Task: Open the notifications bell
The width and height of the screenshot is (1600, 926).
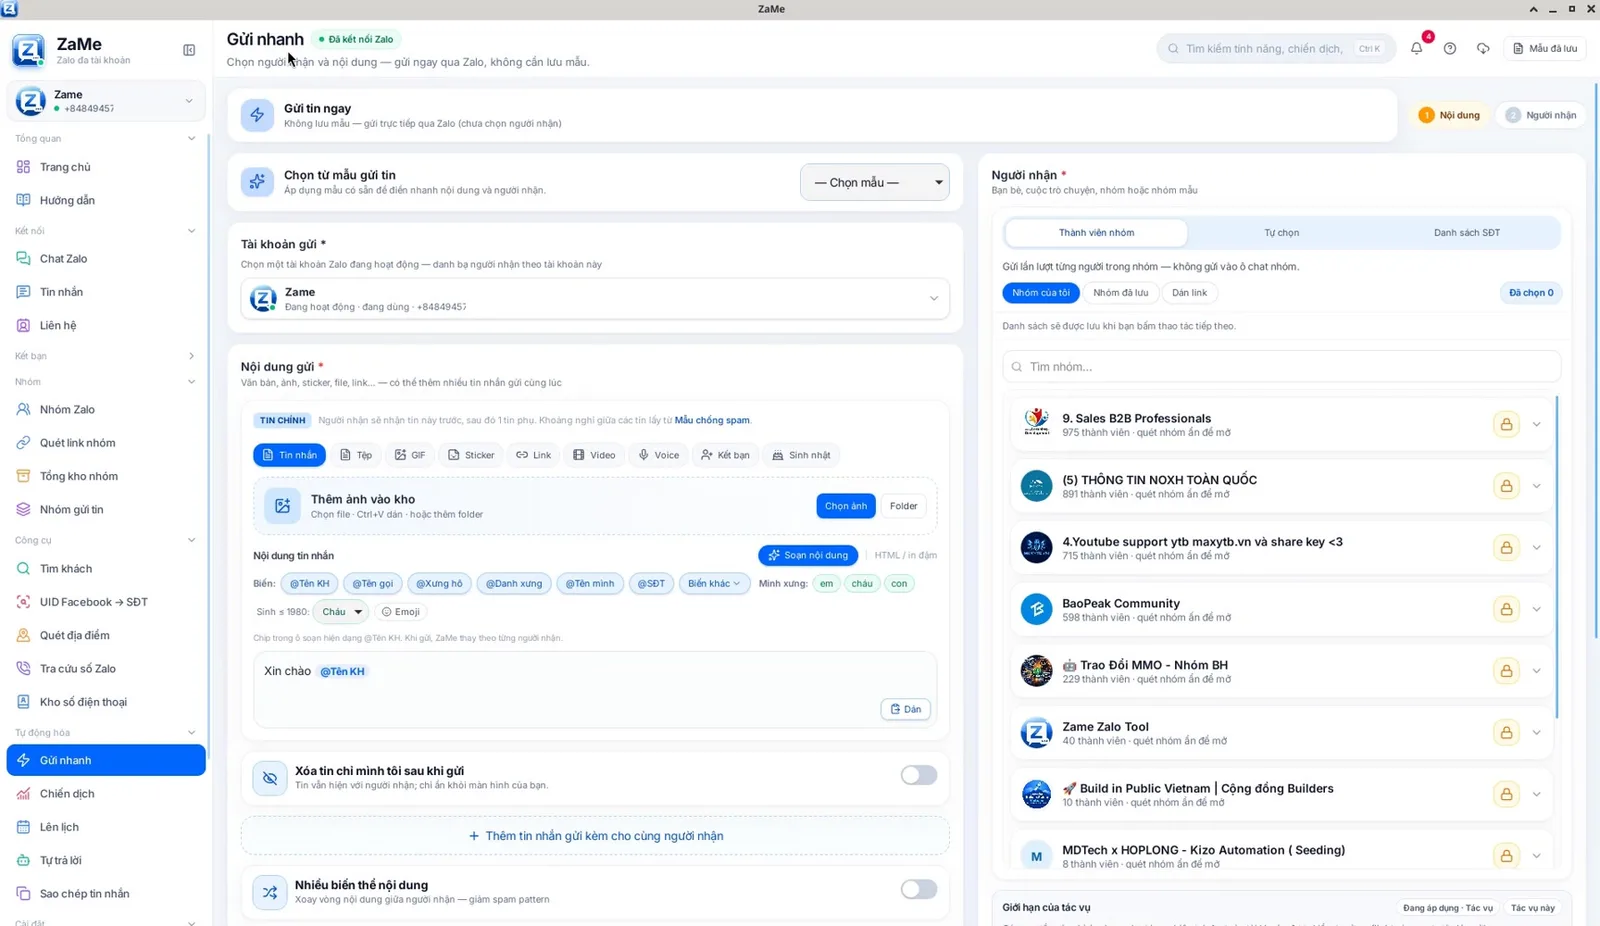Action: [1417, 48]
